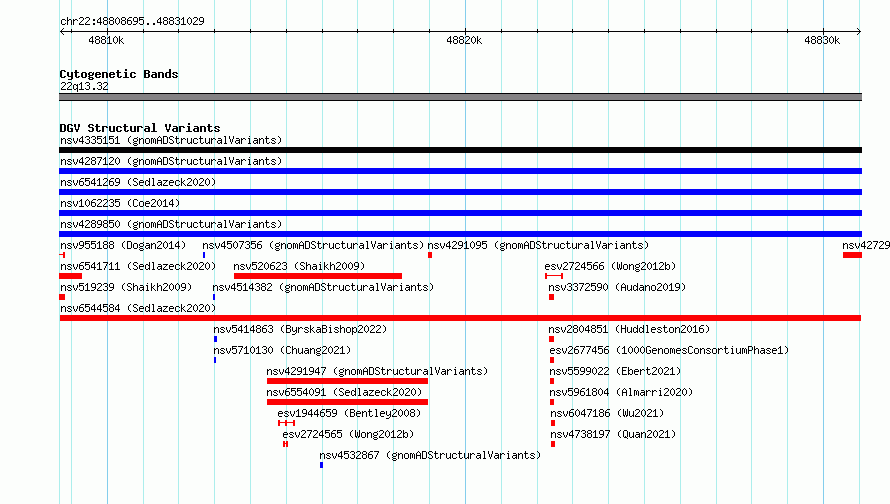Click nsv4291095 gnomADStructuralVariants label
The height and width of the screenshot is (504, 890).
(x=538, y=245)
